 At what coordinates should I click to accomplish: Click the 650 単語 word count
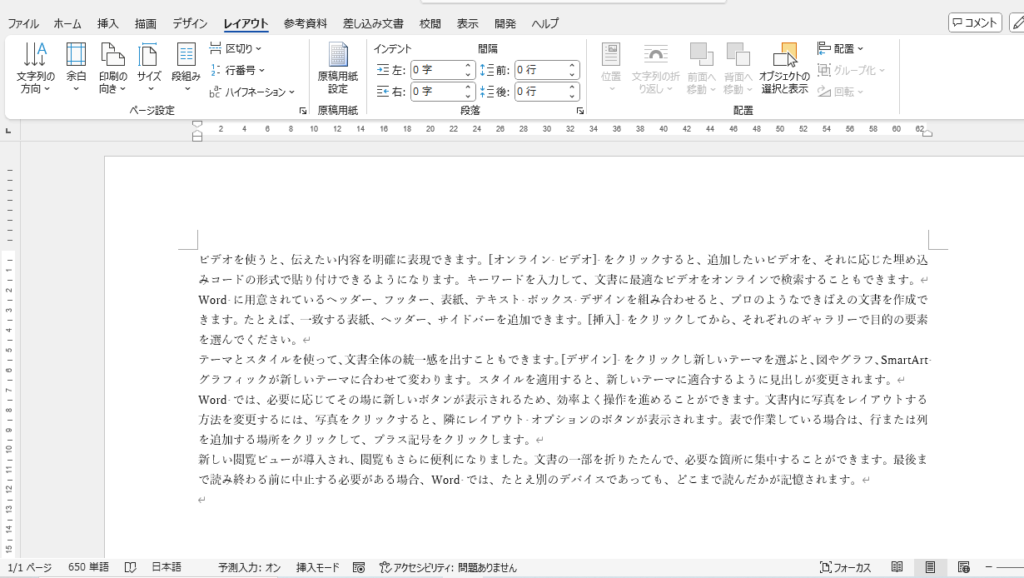click(88, 568)
